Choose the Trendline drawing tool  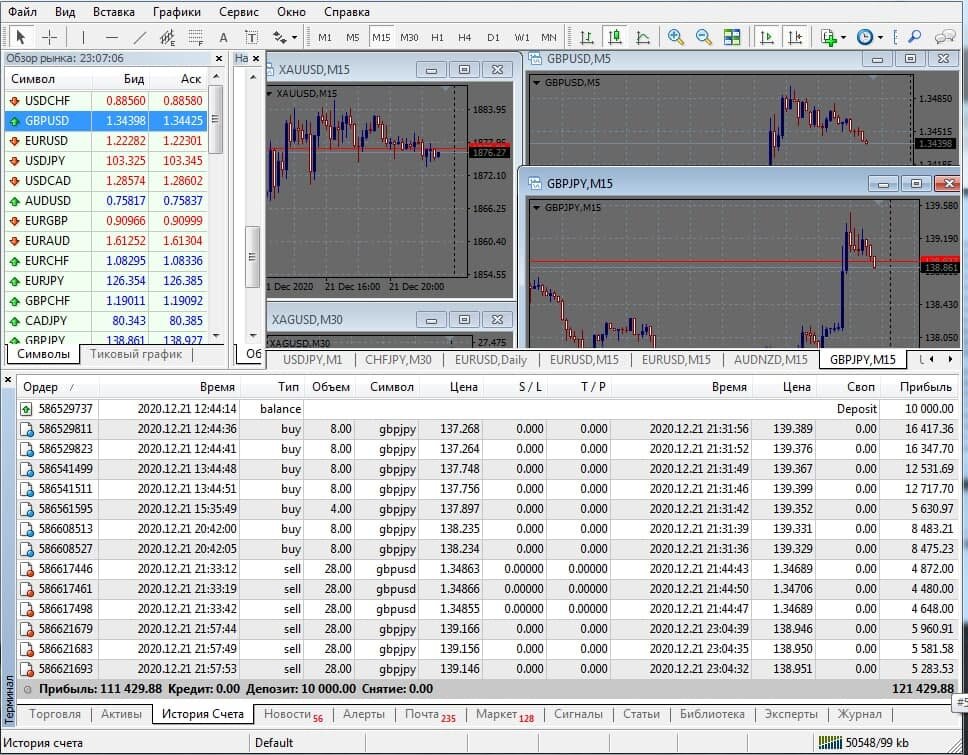coord(140,37)
